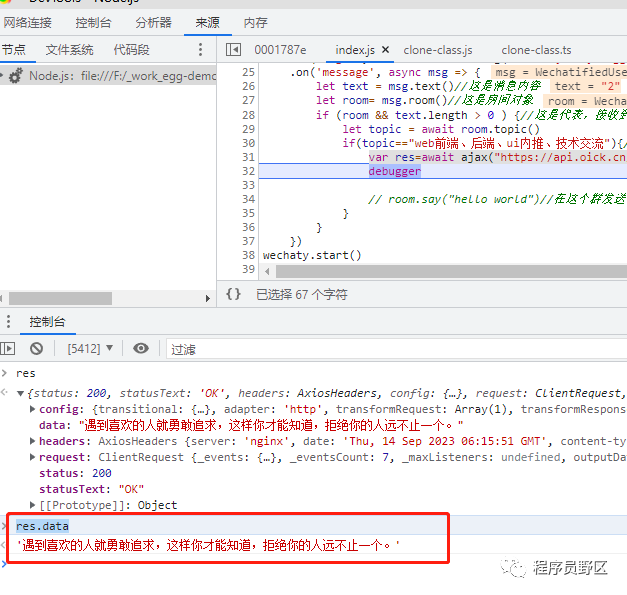This screenshot has height=595, width=627.
Task: Open sidebar more-options three-dot menu
Action: (x=200, y=50)
